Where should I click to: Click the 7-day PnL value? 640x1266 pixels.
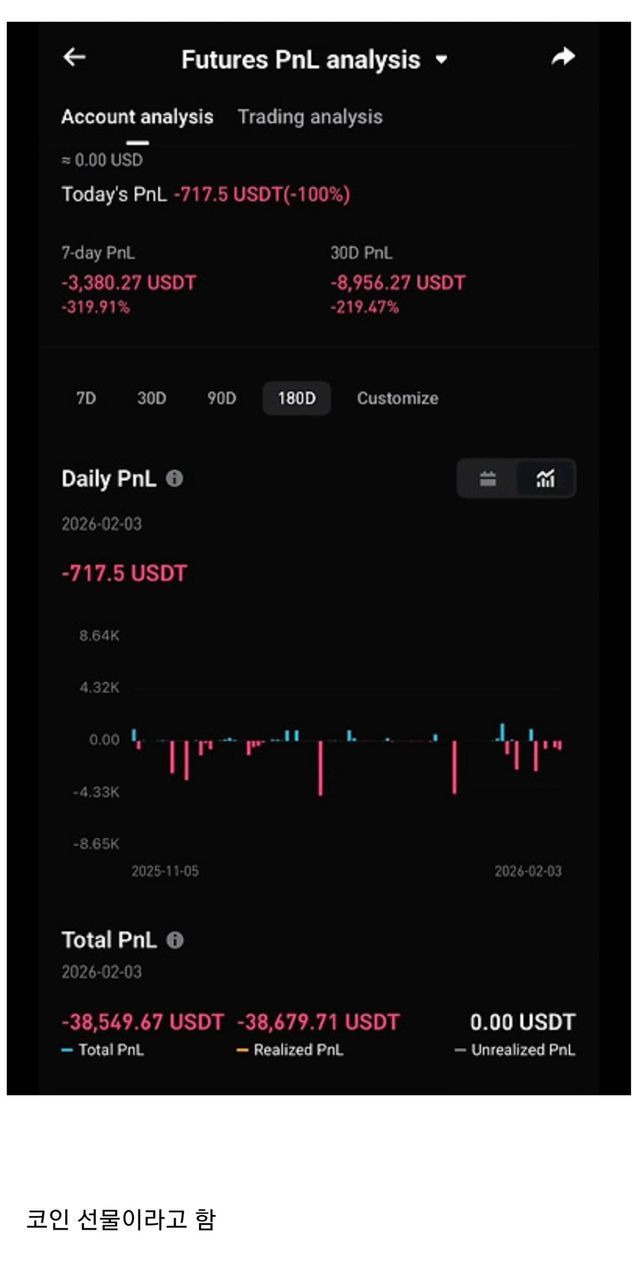click(x=129, y=283)
